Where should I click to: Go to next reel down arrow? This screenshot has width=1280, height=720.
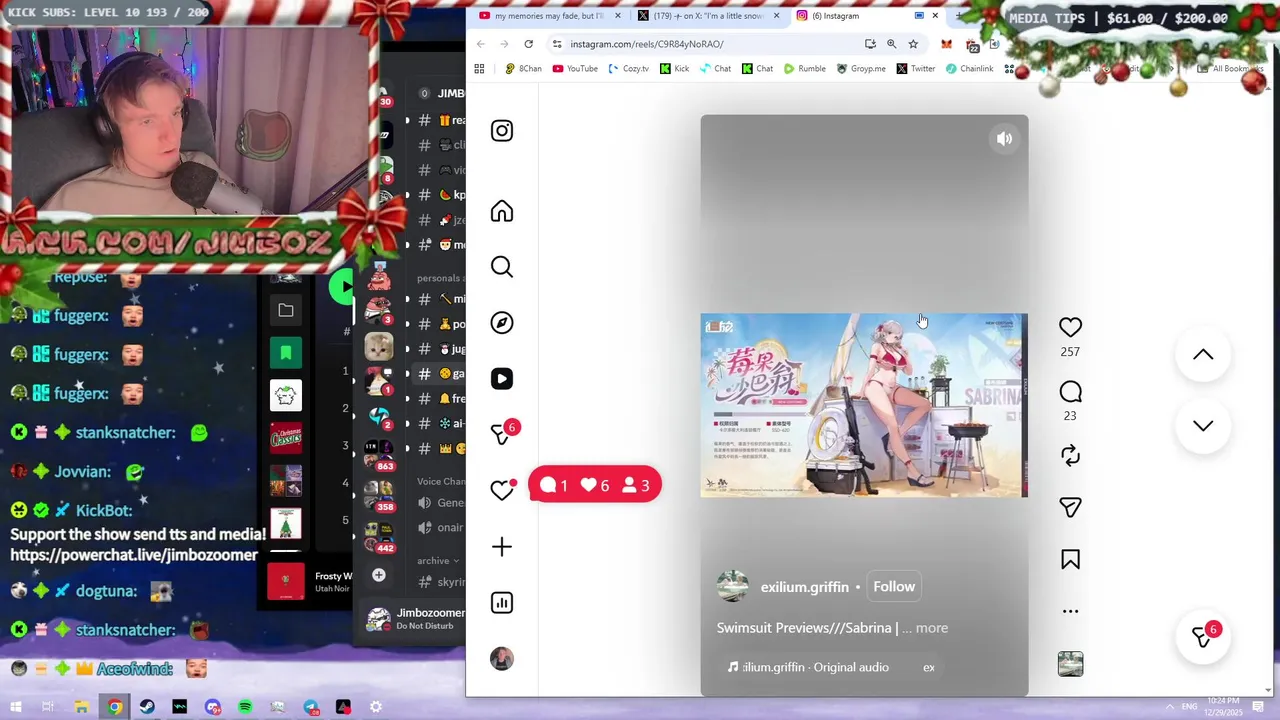point(1203,426)
